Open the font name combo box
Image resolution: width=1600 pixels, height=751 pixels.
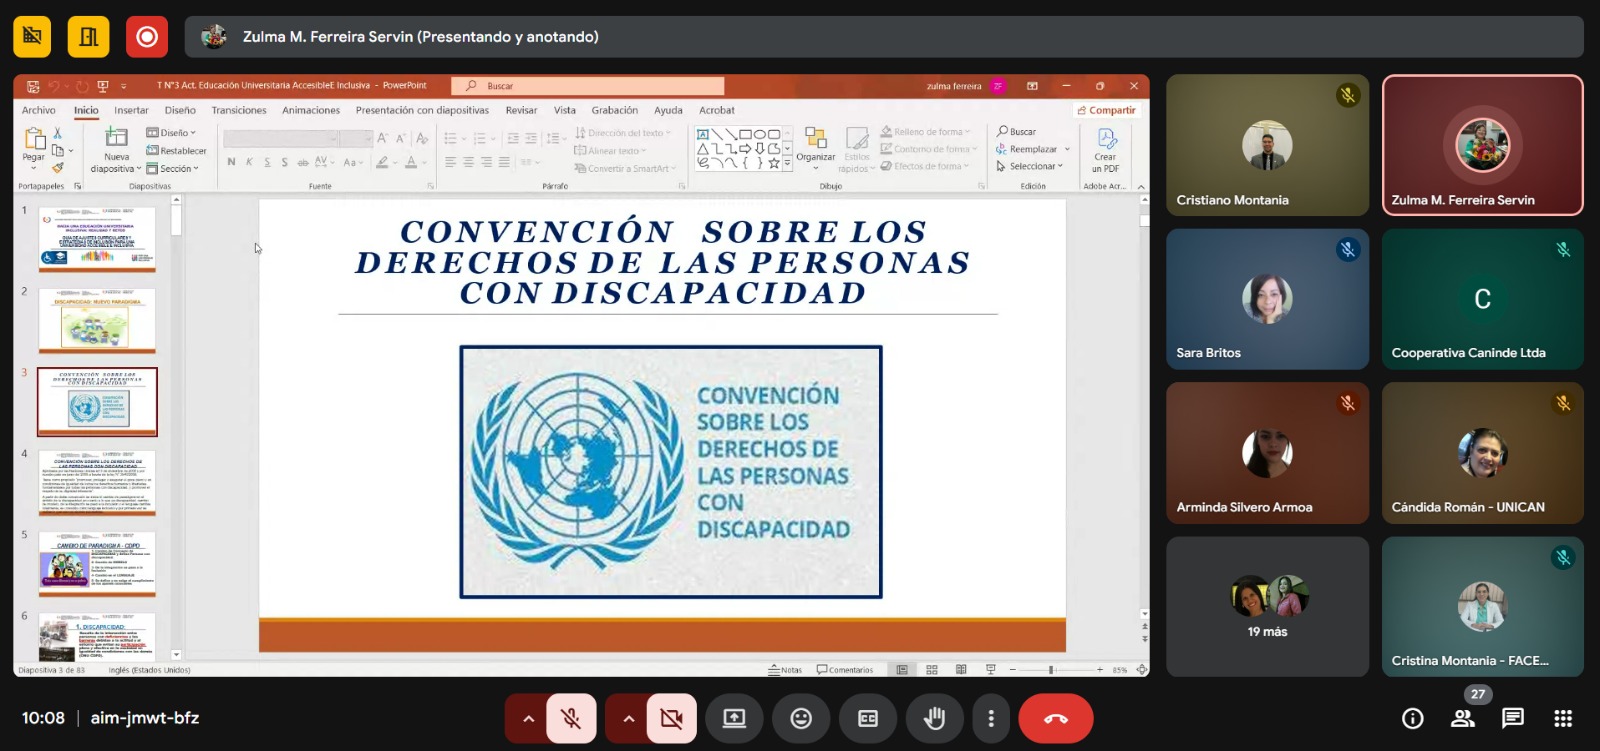[x=281, y=139]
